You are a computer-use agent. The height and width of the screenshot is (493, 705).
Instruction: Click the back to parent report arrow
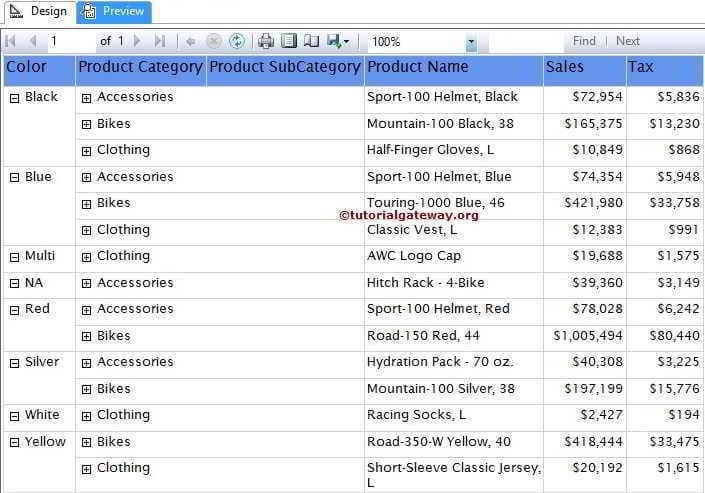191,42
